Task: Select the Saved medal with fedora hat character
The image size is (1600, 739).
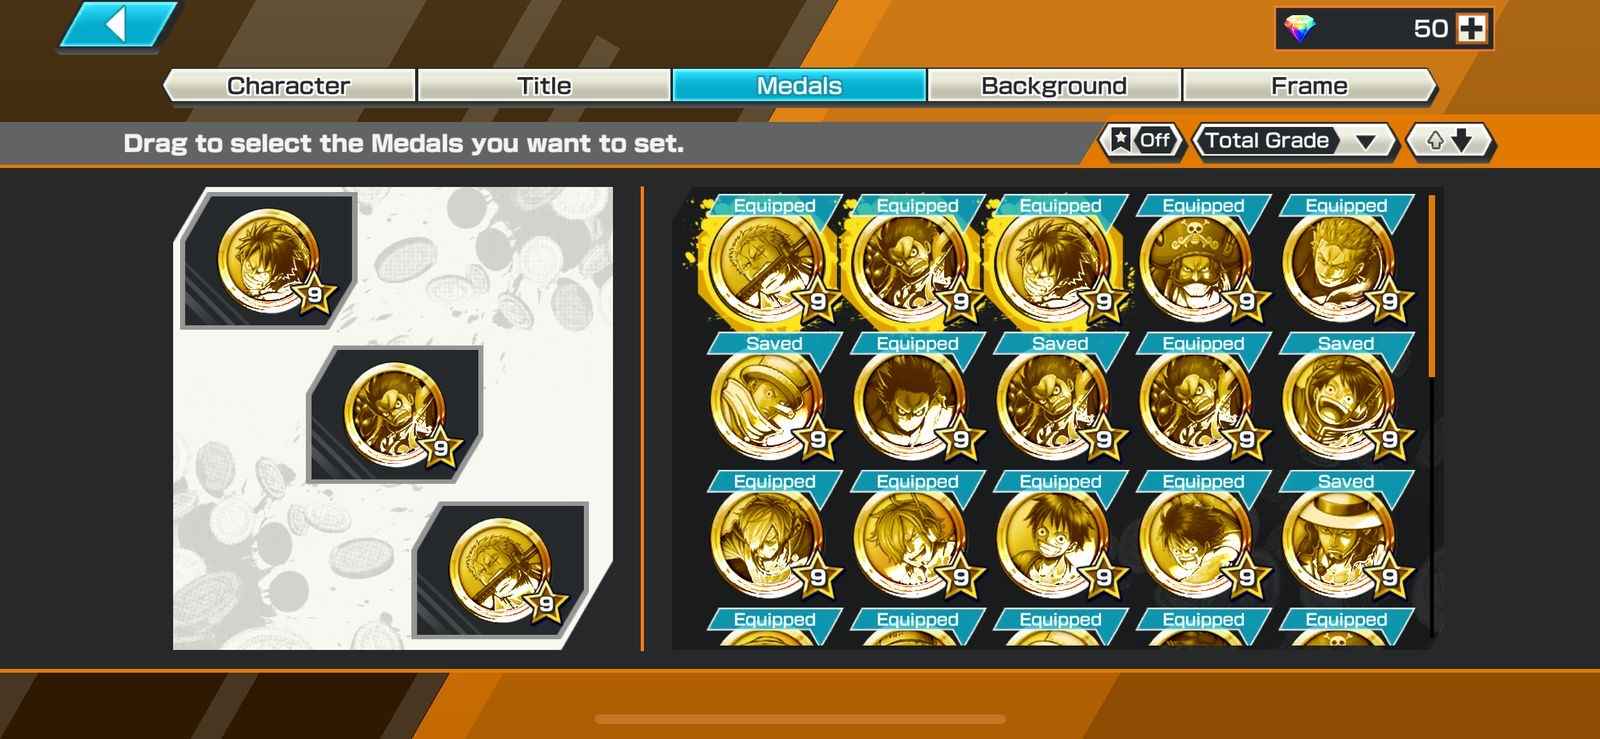Action: tap(1345, 539)
